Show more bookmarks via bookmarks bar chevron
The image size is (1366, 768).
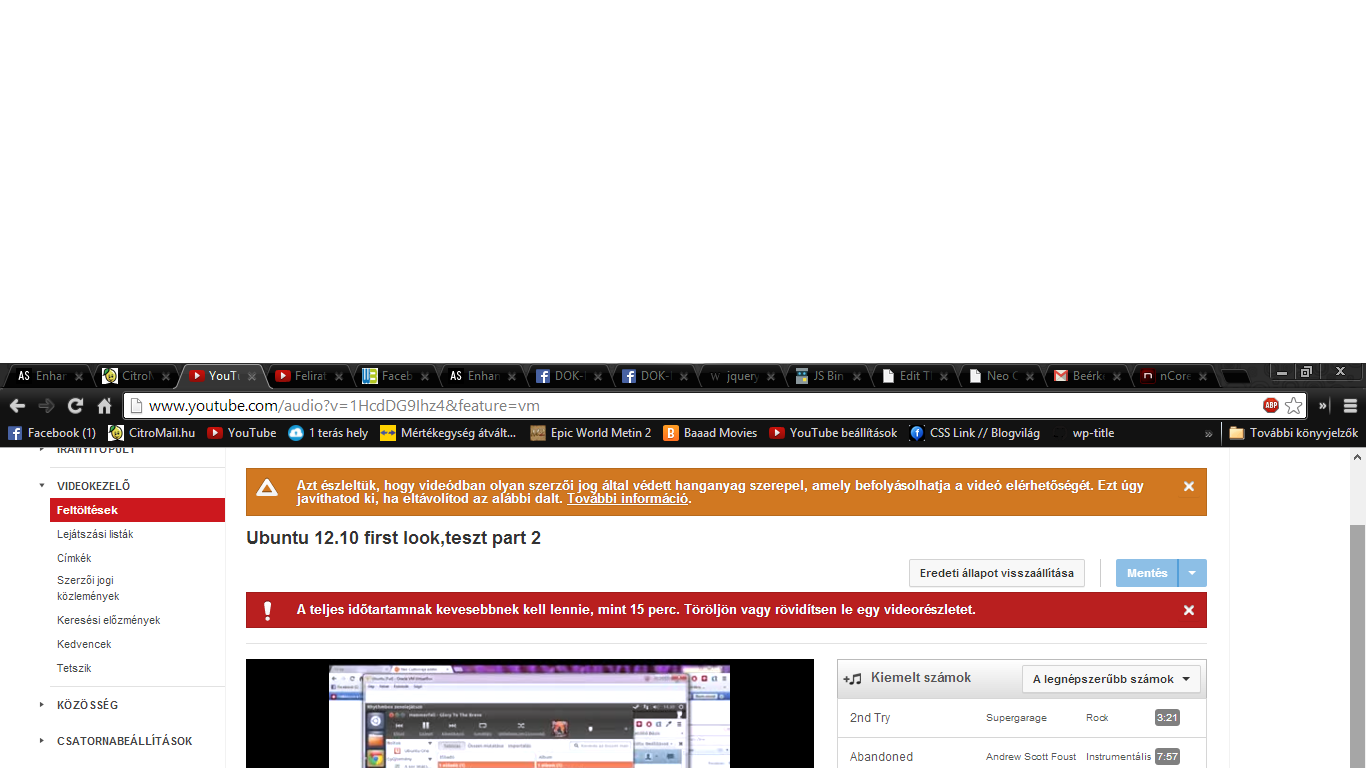click(x=1208, y=433)
